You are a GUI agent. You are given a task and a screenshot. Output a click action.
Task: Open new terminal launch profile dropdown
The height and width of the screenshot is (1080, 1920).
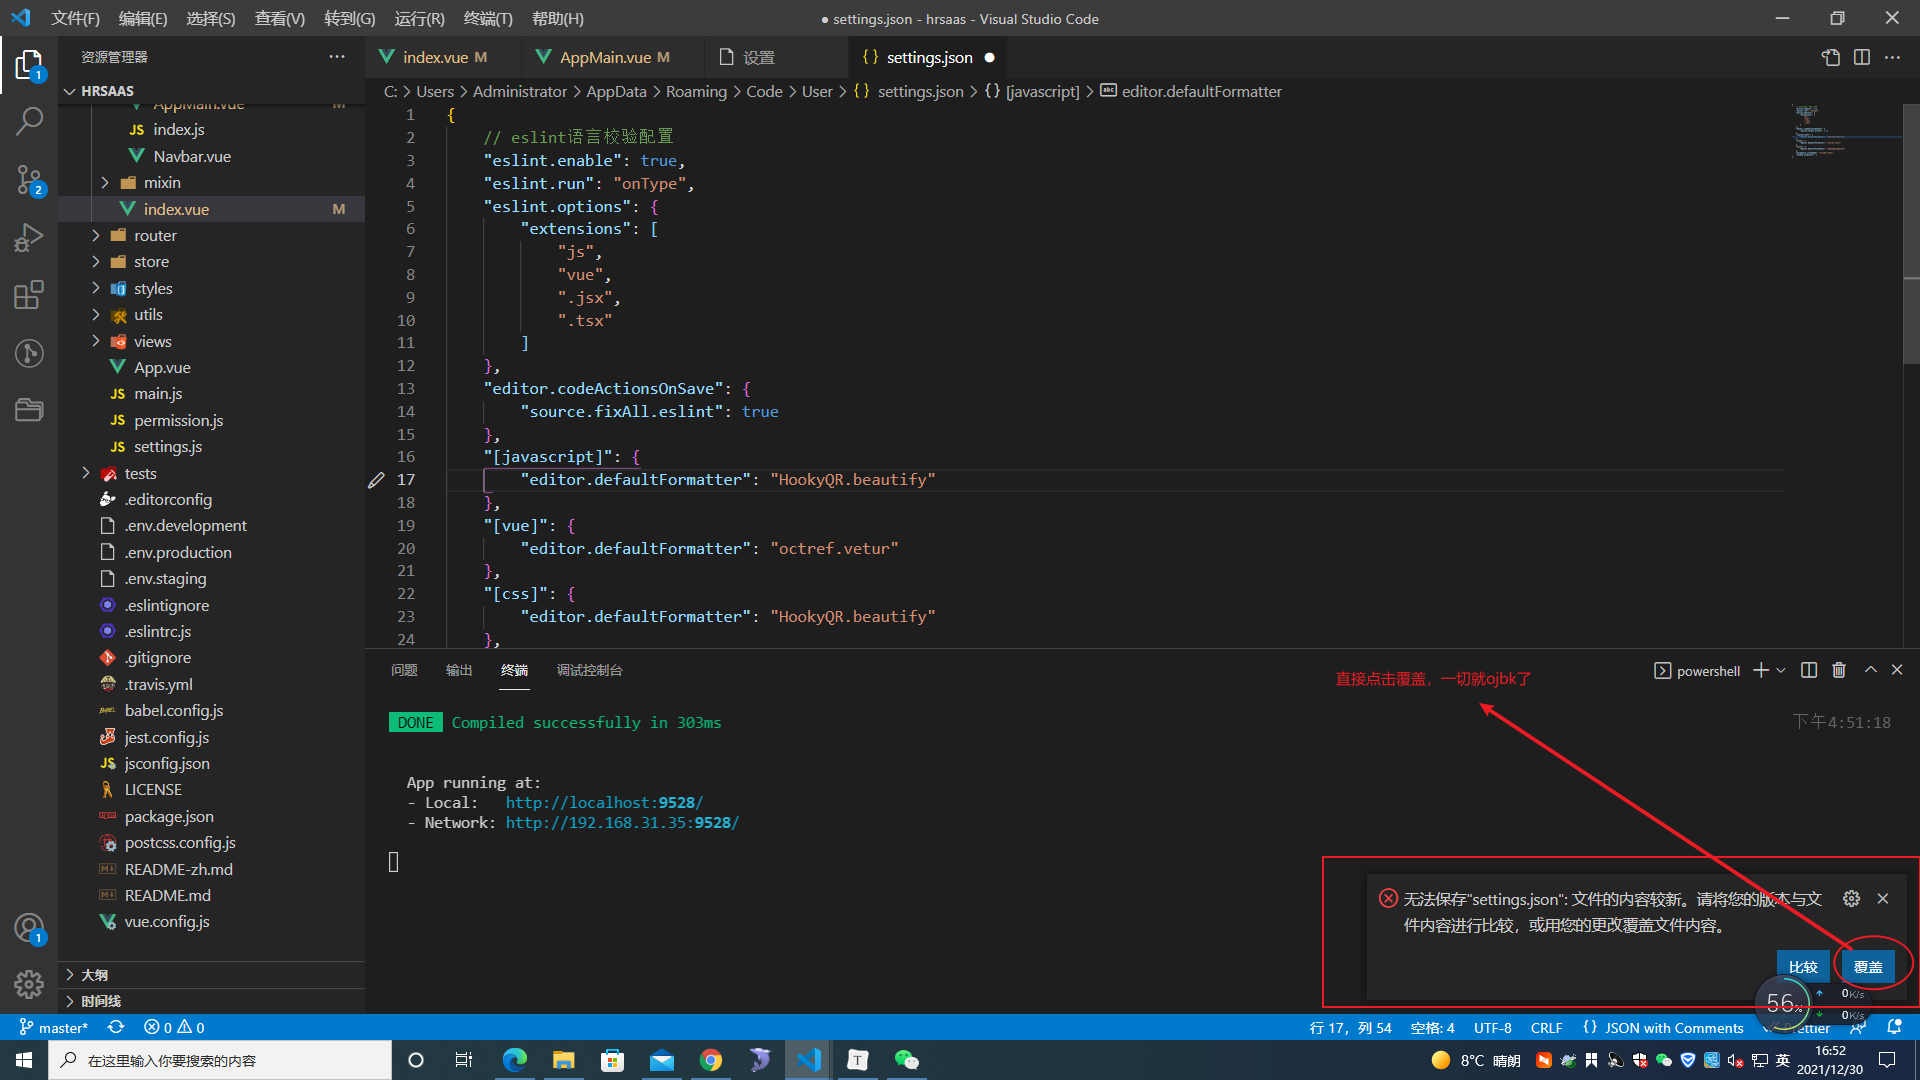(x=1781, y=670)
